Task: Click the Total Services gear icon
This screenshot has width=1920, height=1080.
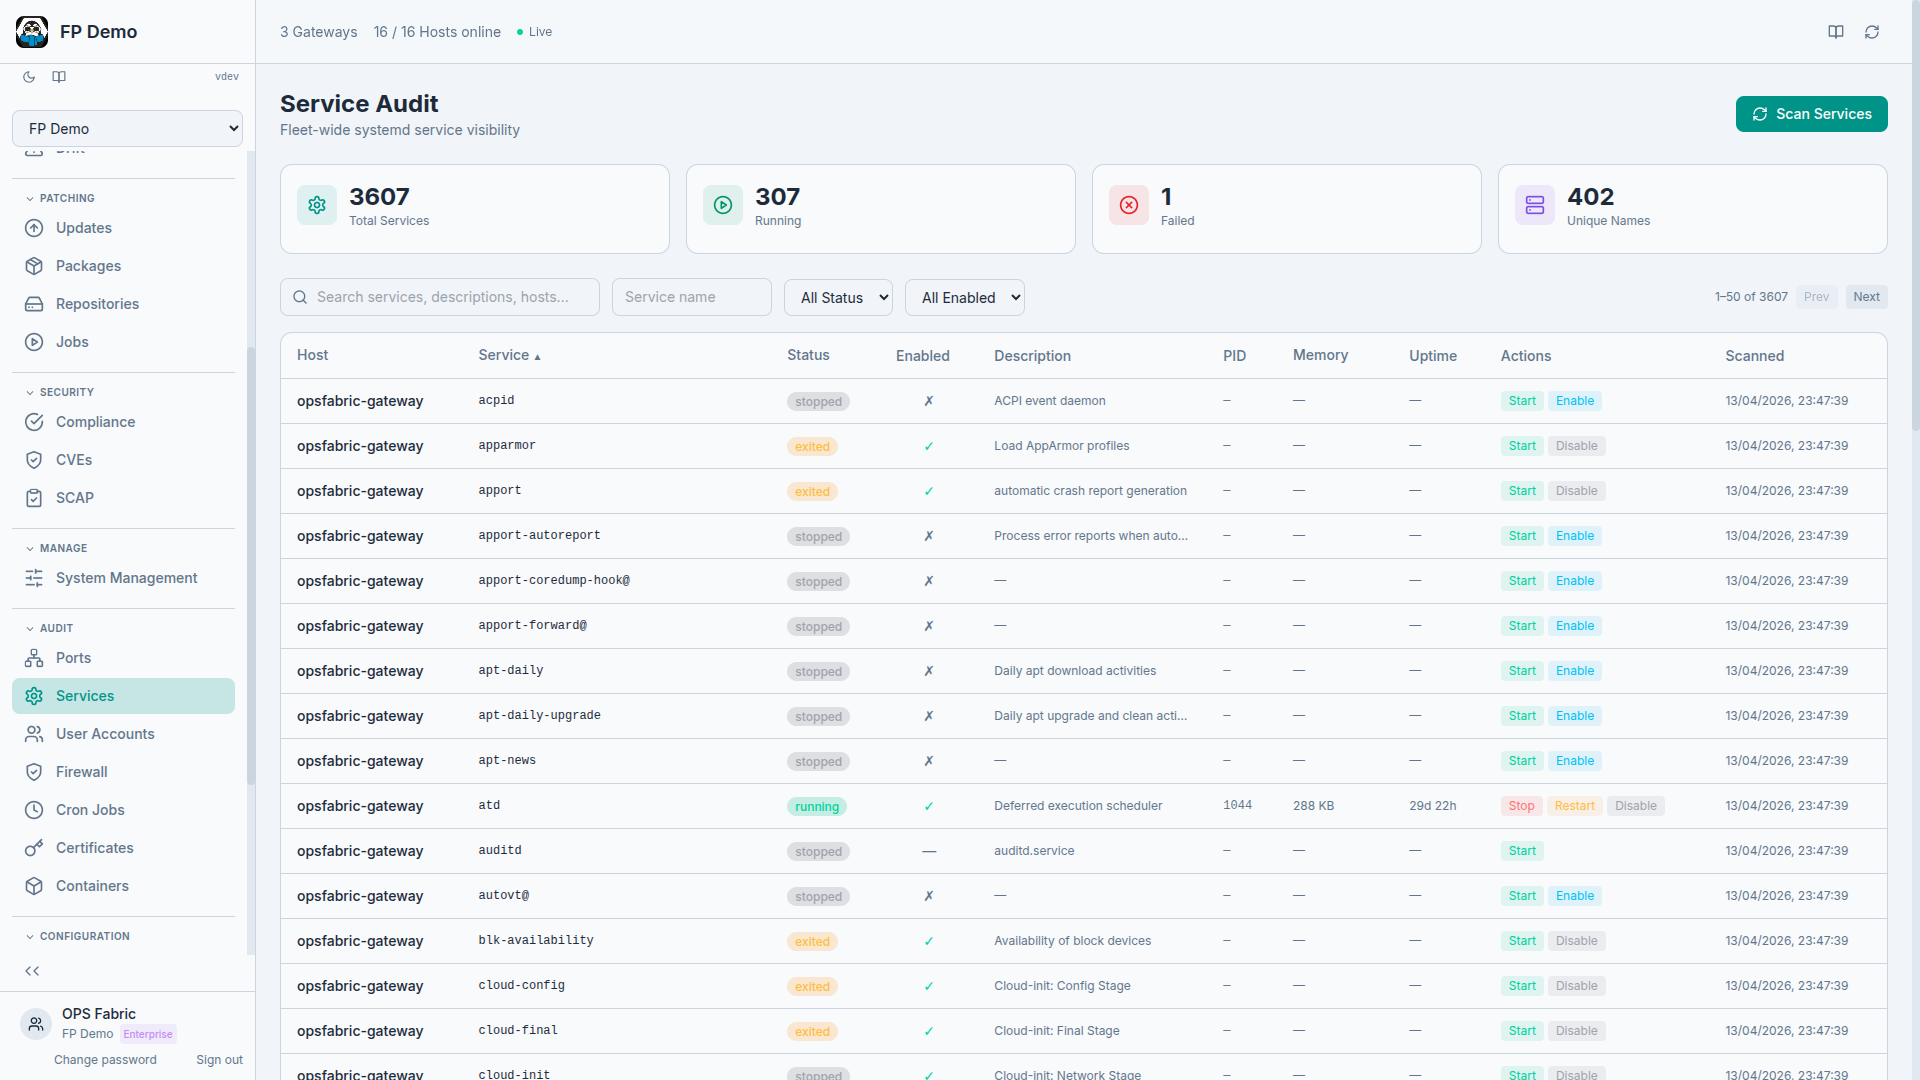Action: click(317, 205)
